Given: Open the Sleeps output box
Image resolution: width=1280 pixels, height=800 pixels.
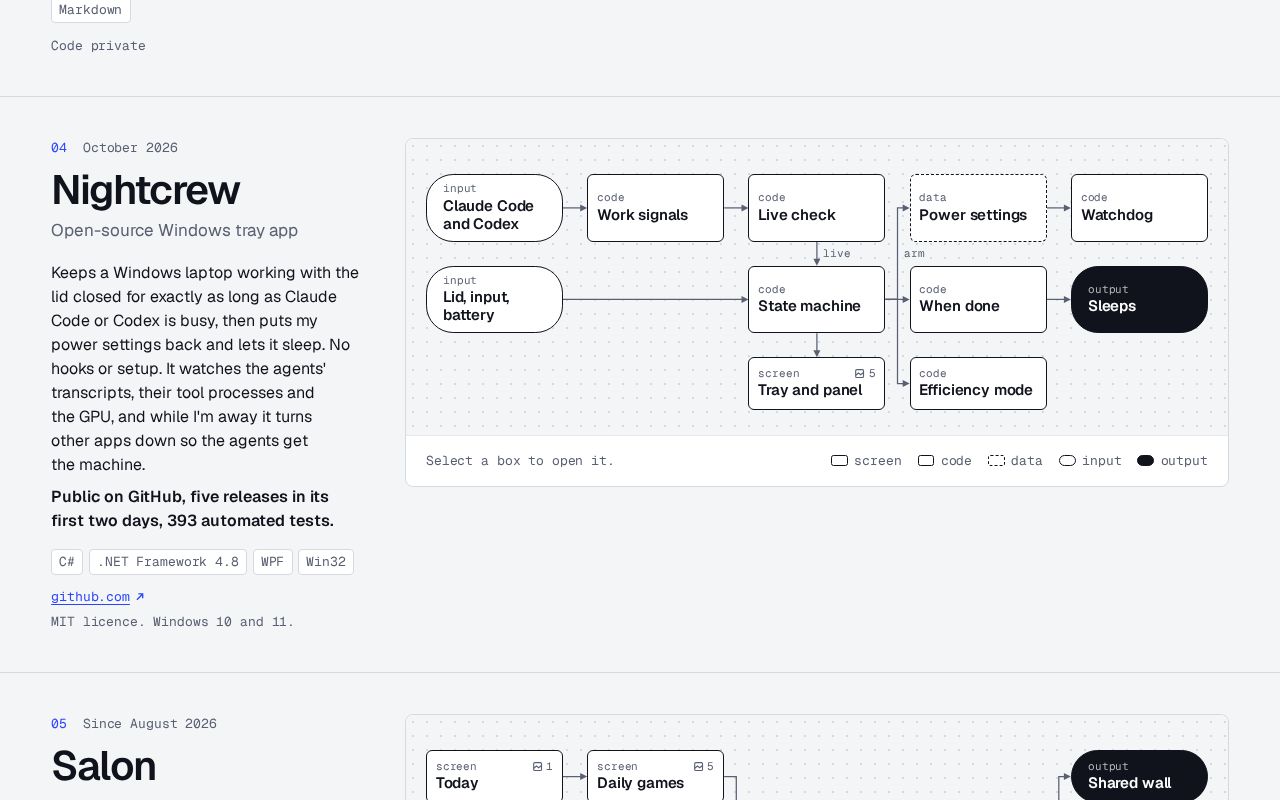Looking at the screenshot, I should tap(1139, 299).
